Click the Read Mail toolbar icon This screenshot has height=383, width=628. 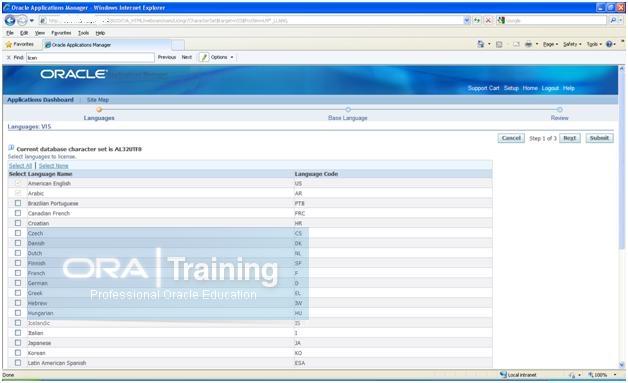pos(516,44)
